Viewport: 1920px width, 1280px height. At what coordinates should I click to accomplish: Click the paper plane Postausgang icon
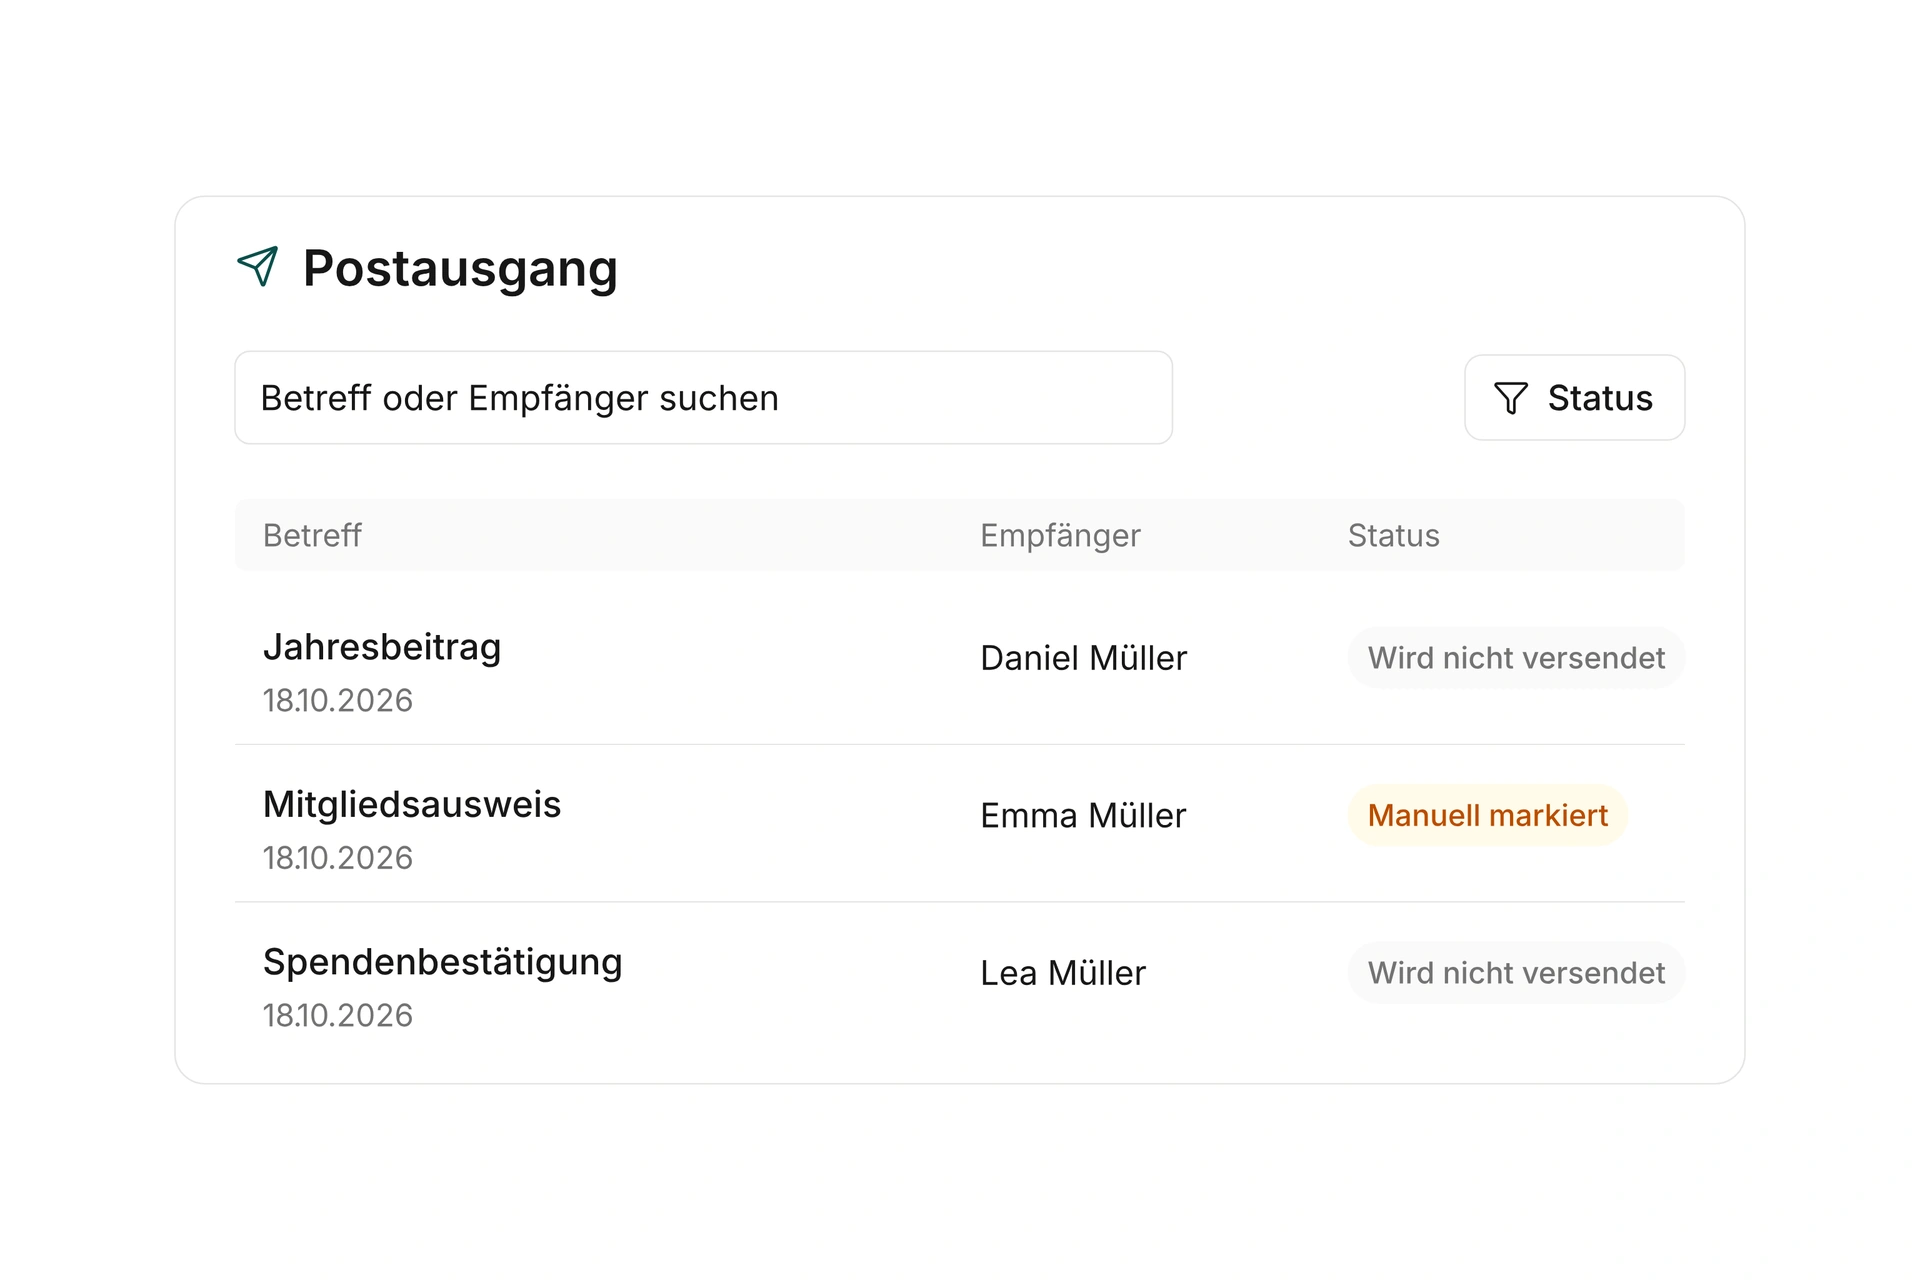[258, 267]
